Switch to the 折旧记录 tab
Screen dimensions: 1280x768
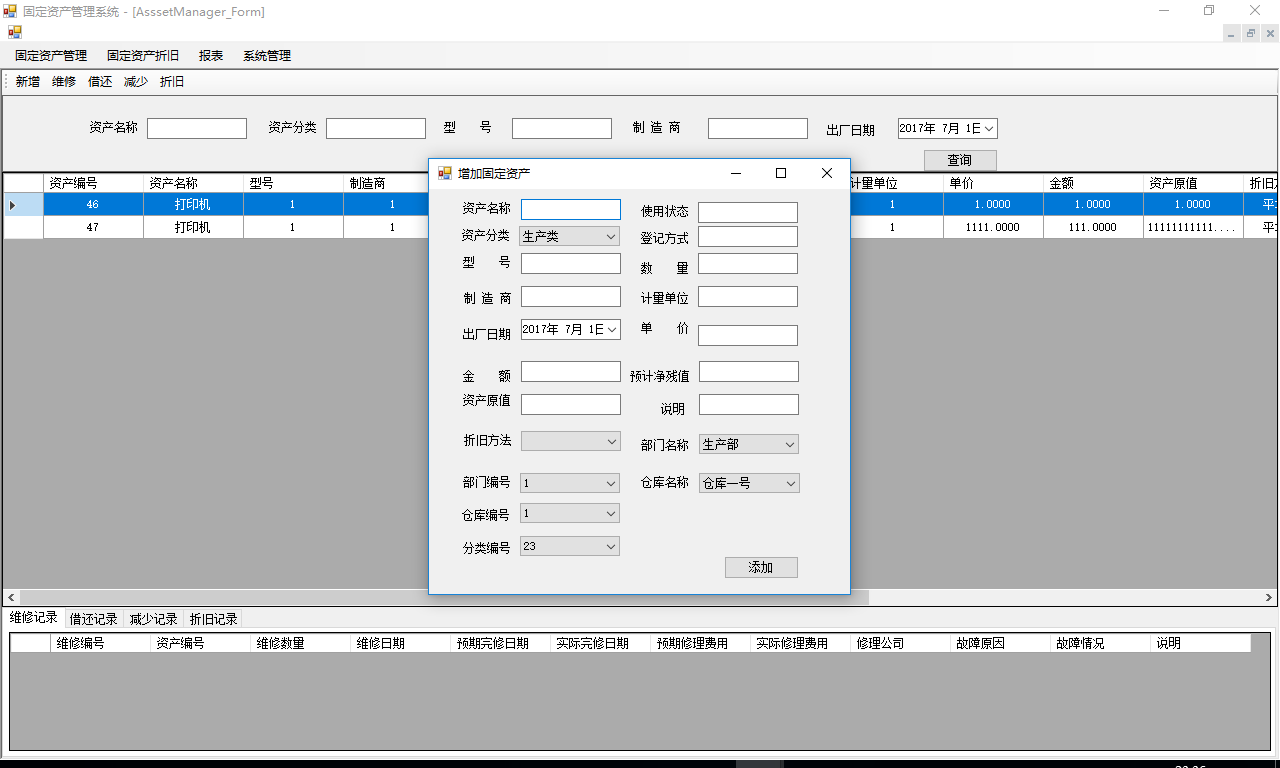click(213, 619)
